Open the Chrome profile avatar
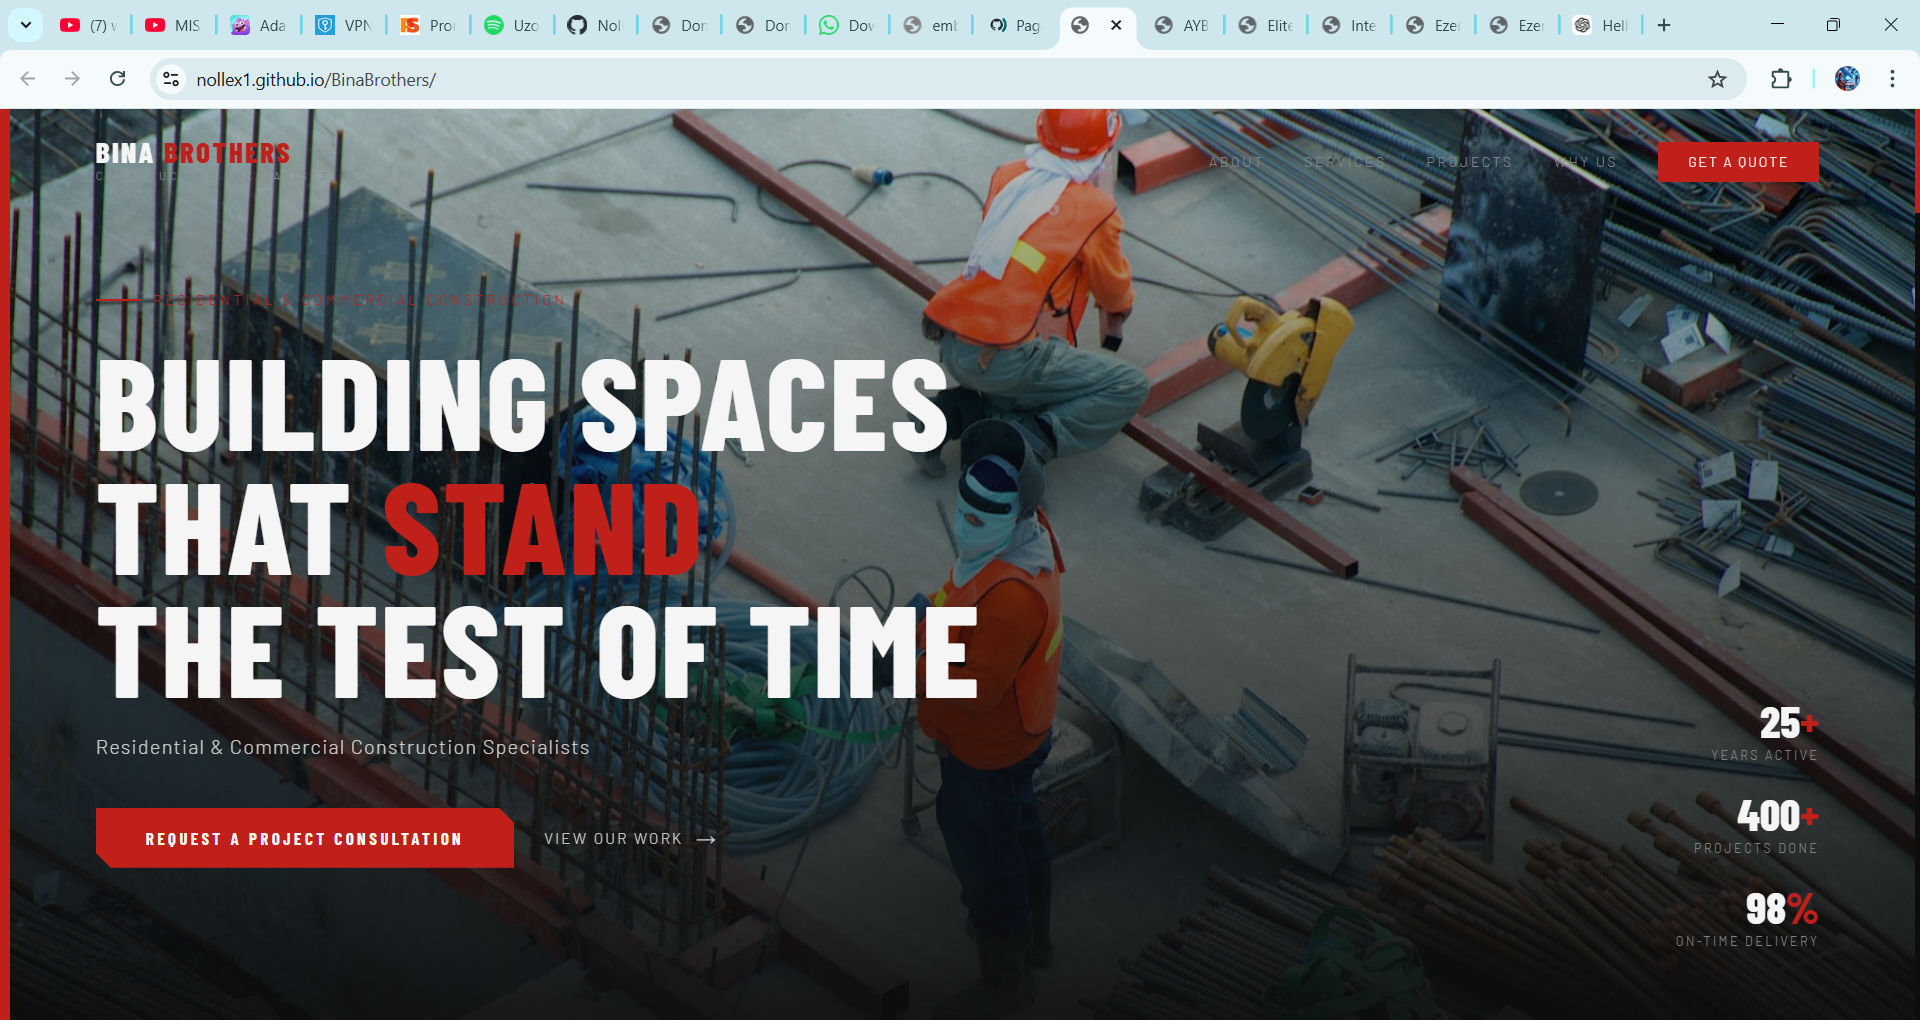This screenshot has height=1020, width=1920. [x=1847, y=79]
